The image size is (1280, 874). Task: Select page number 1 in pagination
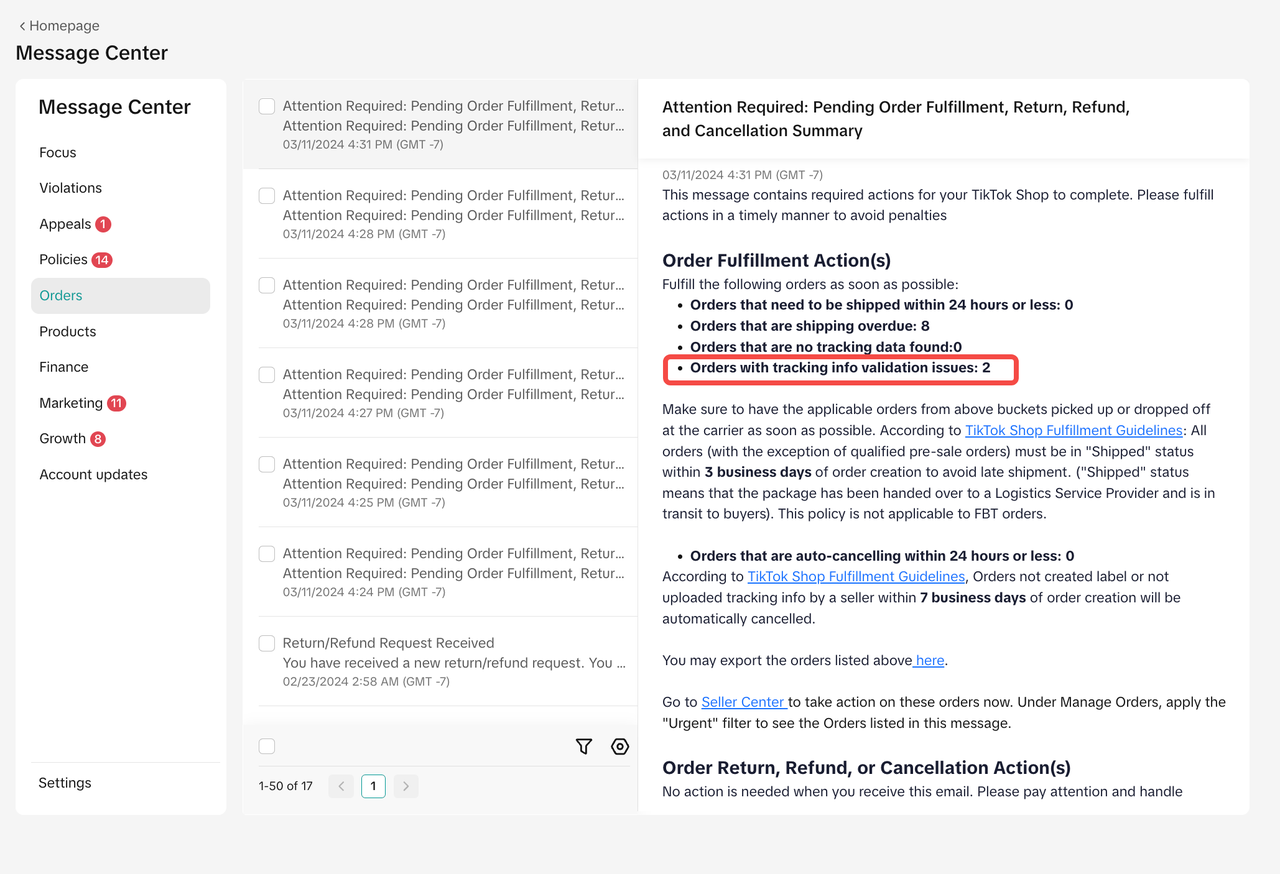pos(373,786)
